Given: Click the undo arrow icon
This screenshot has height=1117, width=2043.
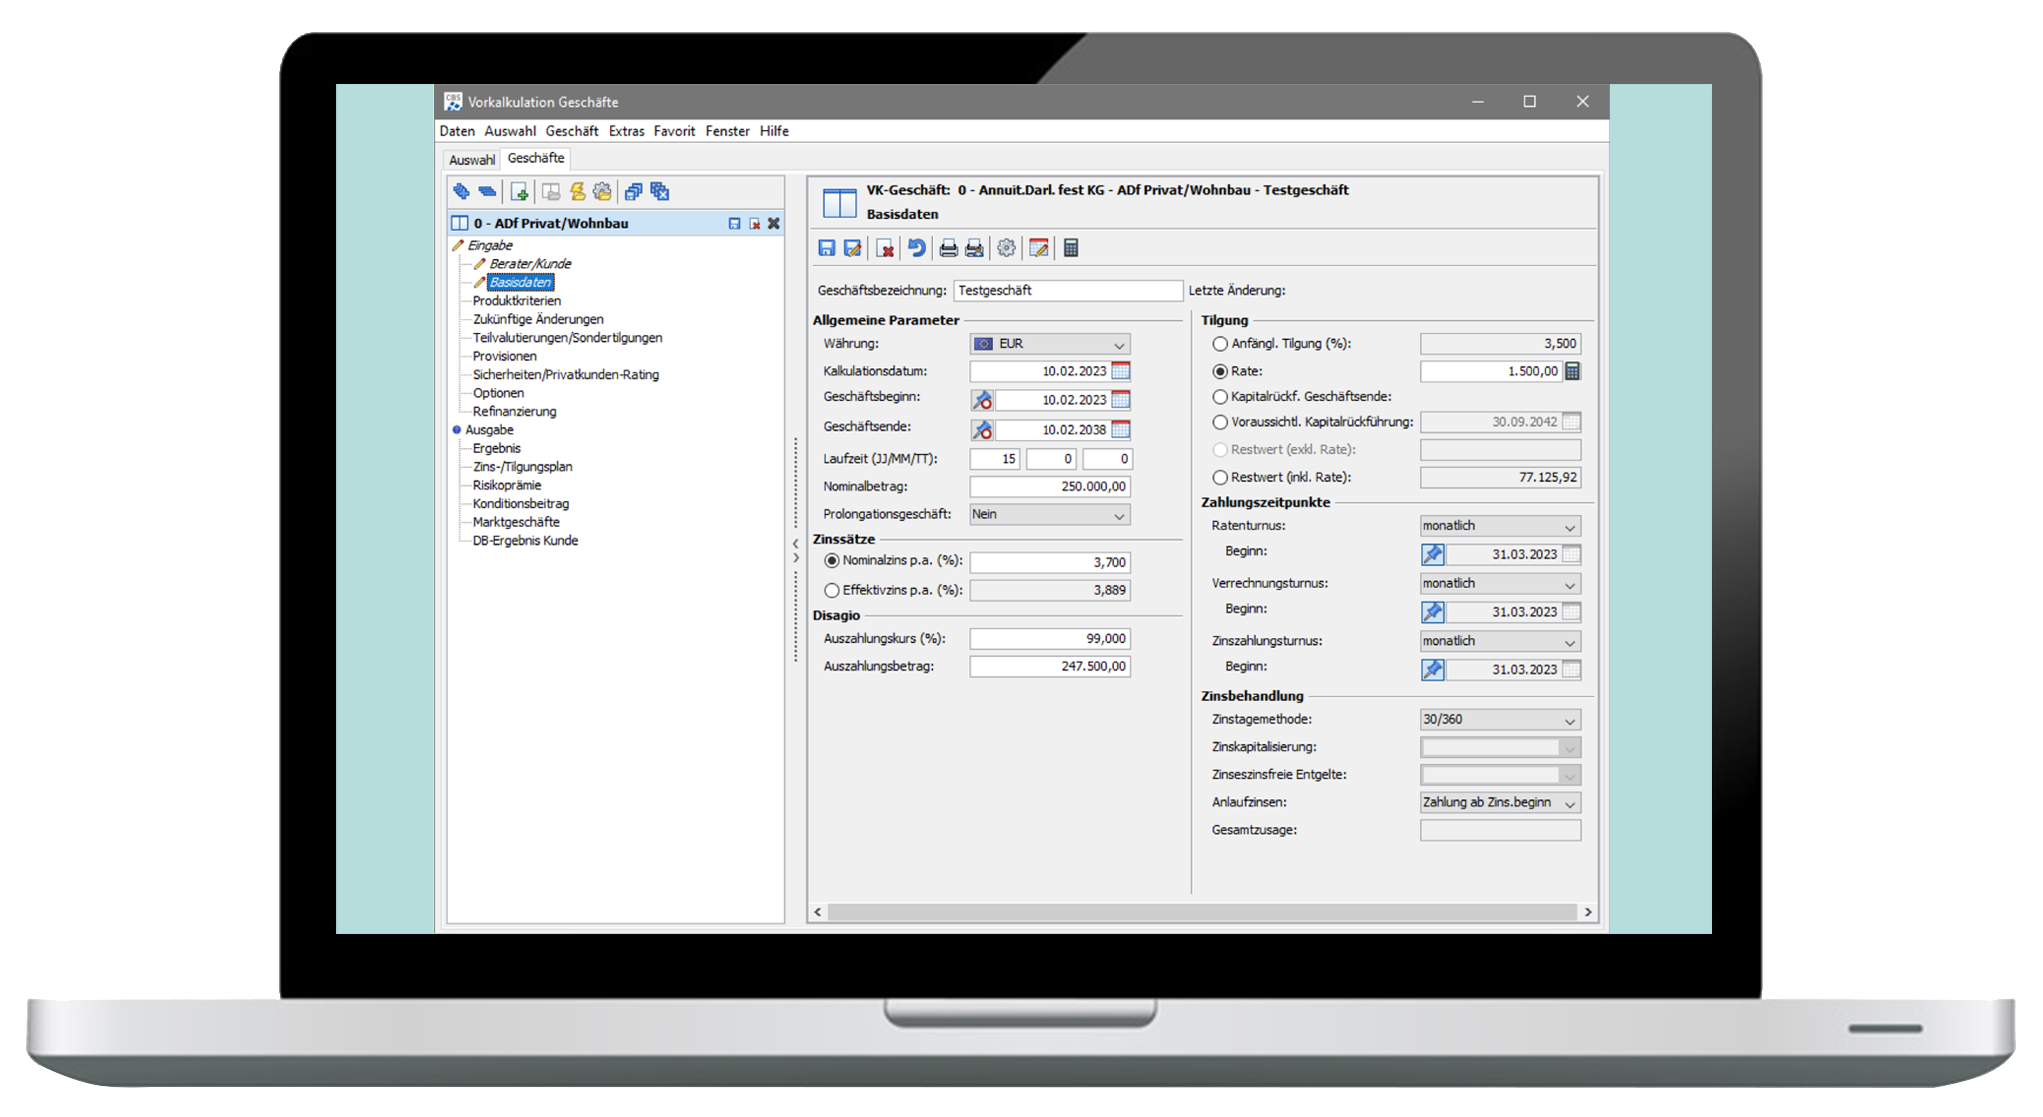Looking at the screenshot, I should tap(916, 248).
